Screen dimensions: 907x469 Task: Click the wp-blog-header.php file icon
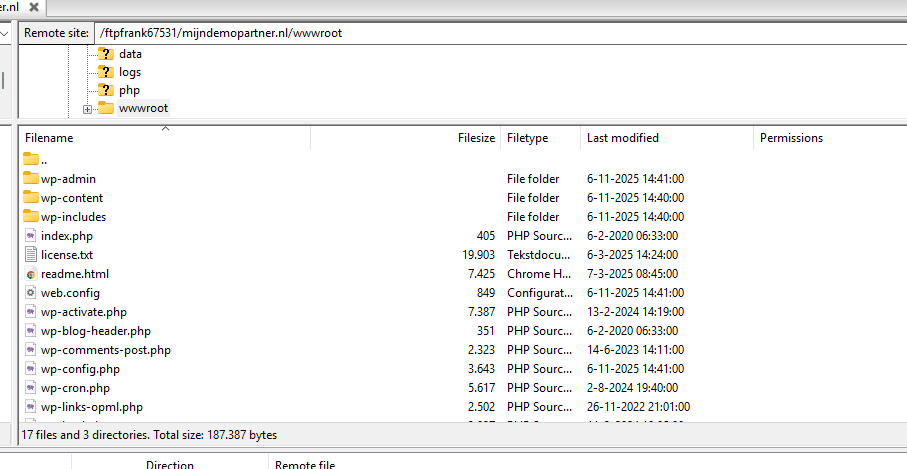31,331
